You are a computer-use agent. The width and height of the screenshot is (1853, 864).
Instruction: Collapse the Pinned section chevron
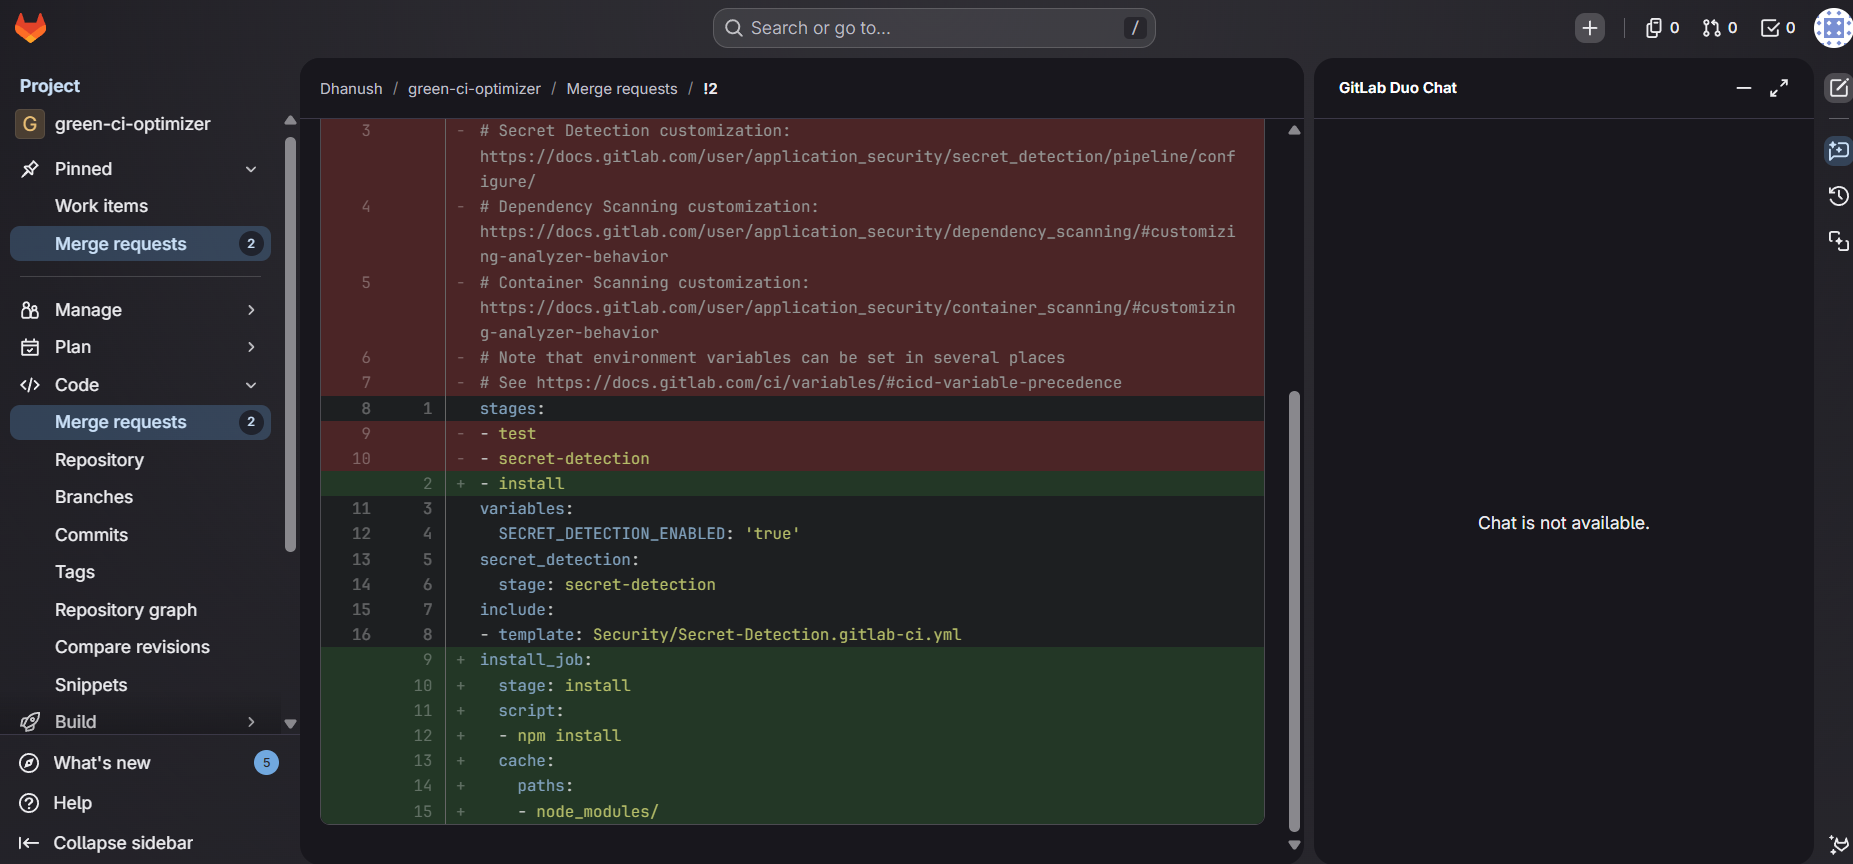pos(251,169)
